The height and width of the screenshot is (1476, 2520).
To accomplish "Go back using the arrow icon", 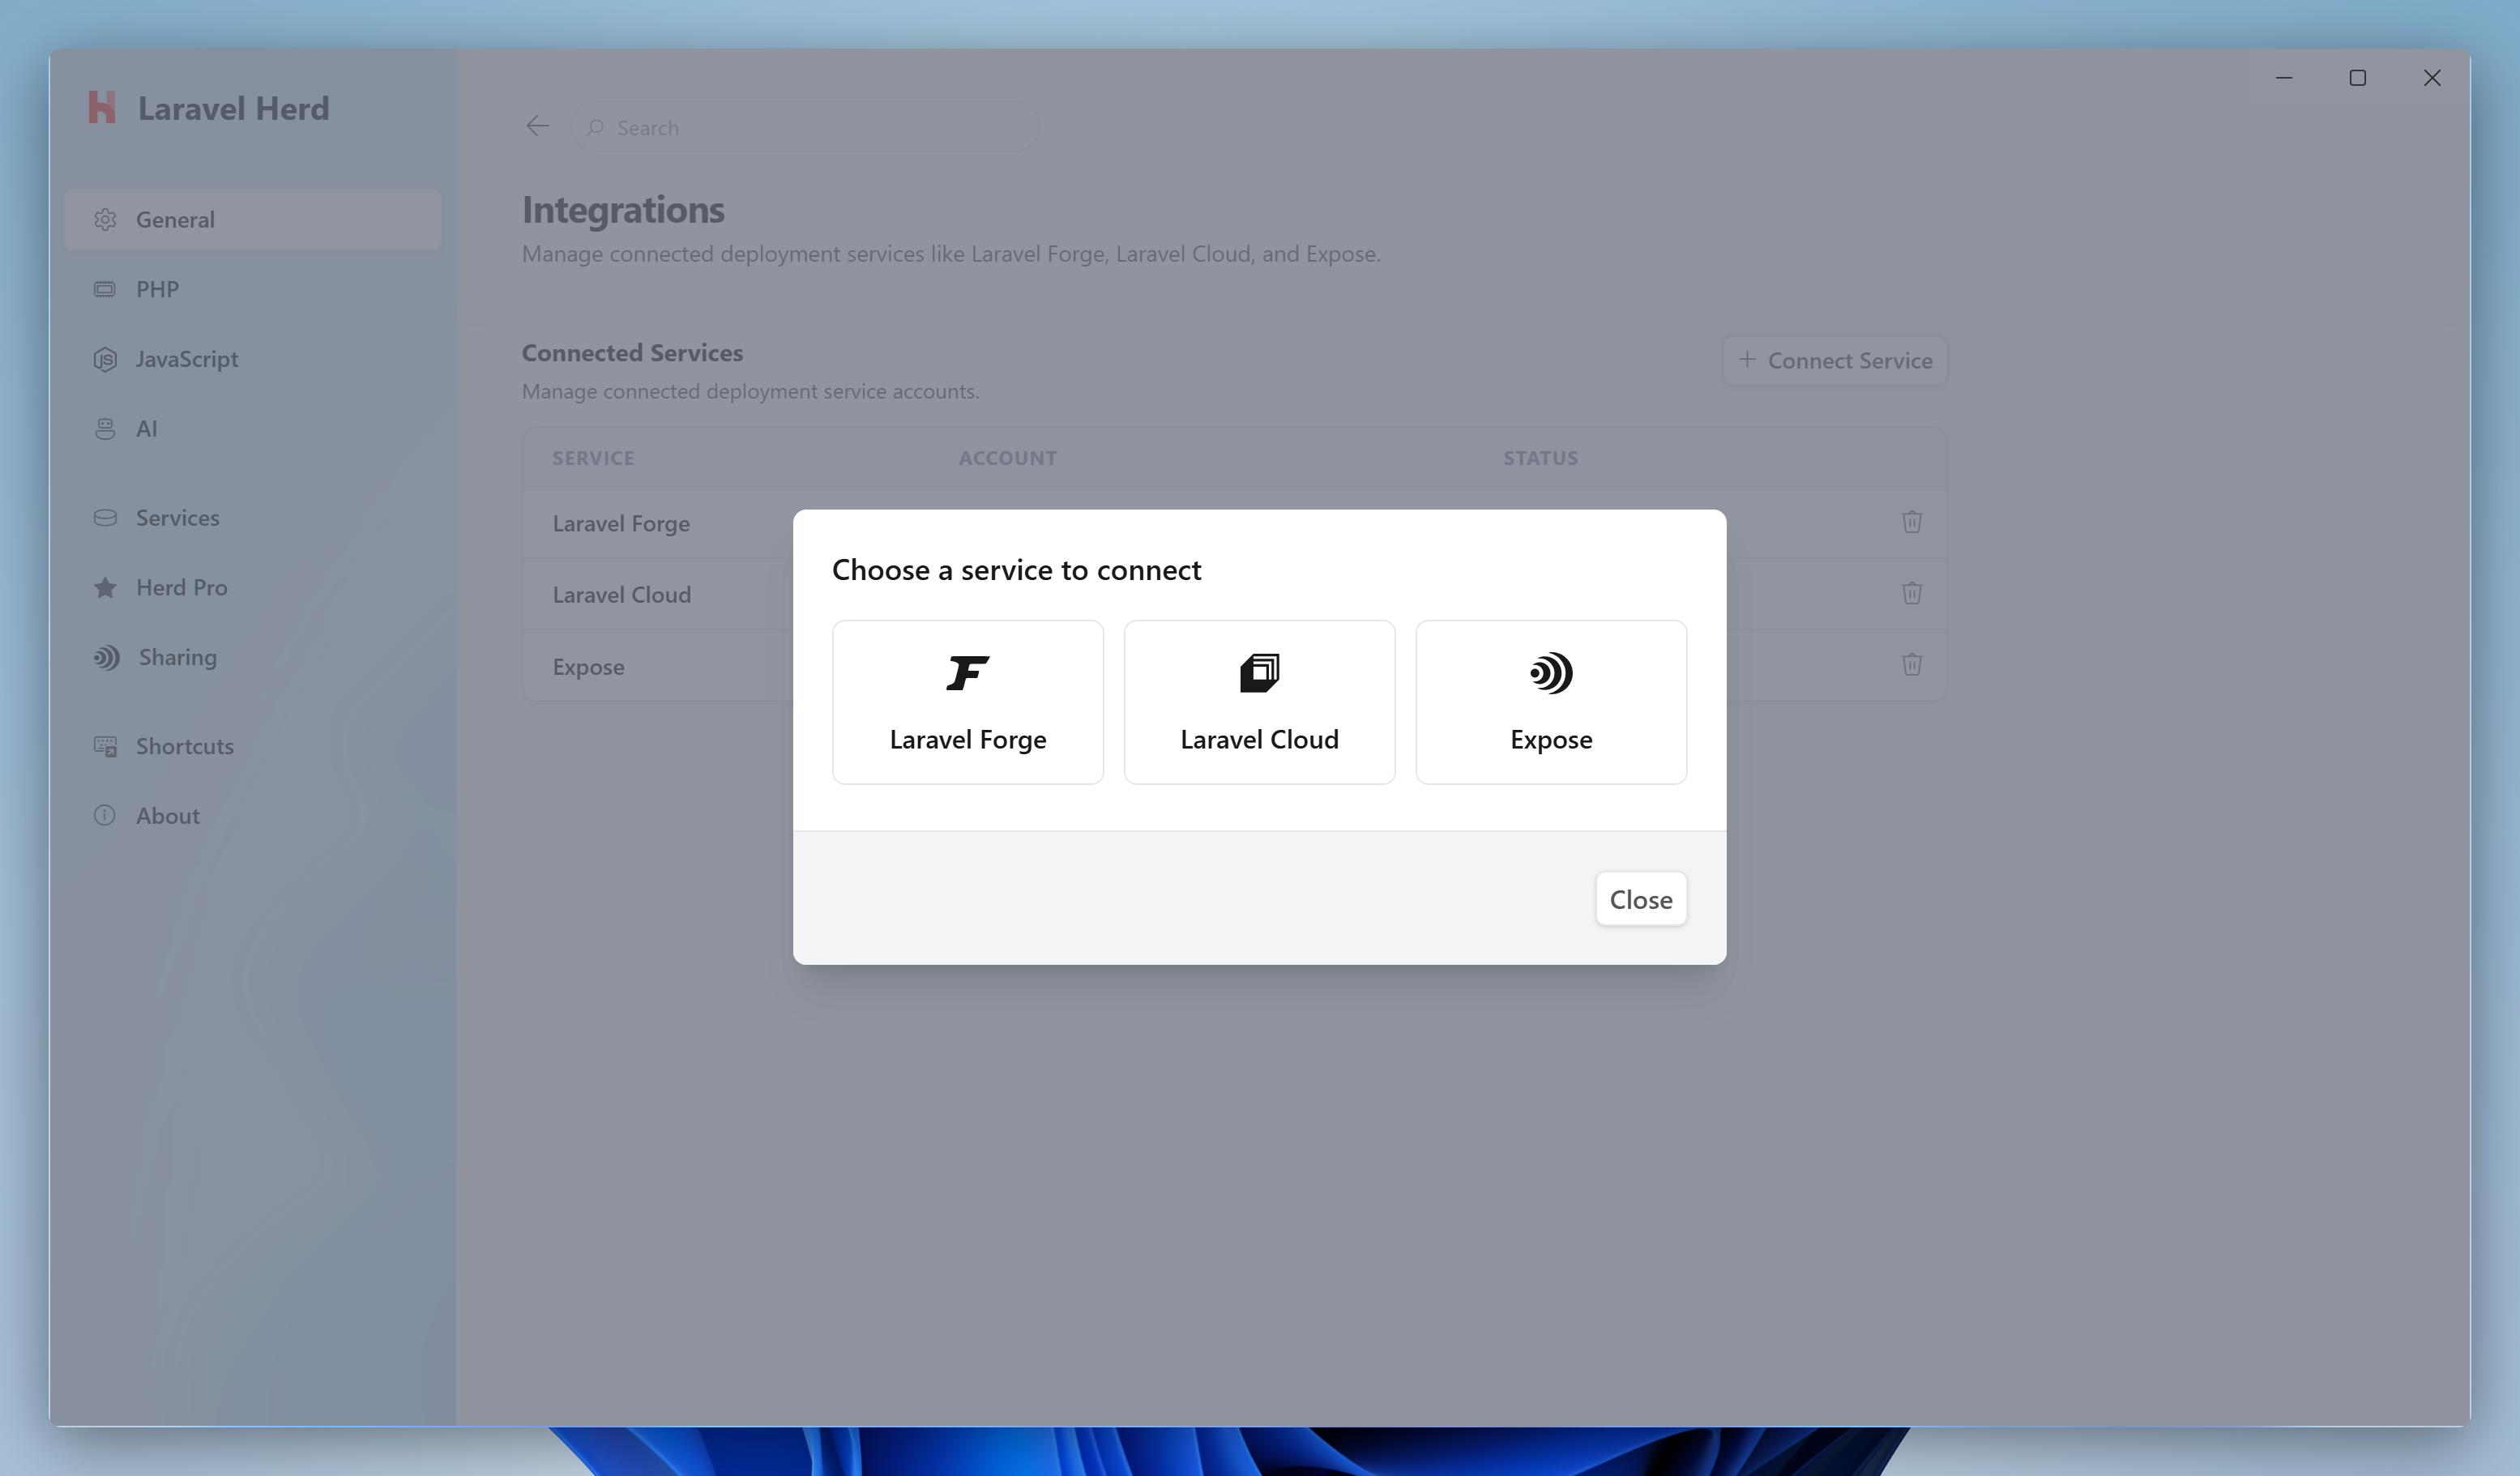I will [538, 126].
